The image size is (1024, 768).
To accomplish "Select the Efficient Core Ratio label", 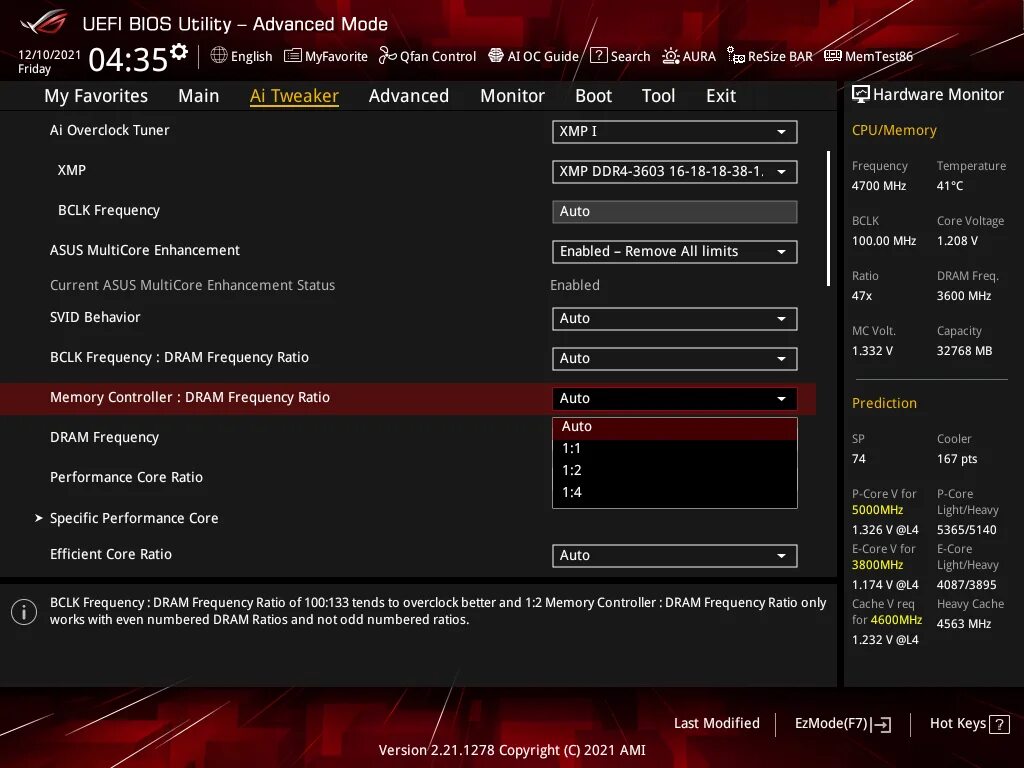I will [111, 554].
